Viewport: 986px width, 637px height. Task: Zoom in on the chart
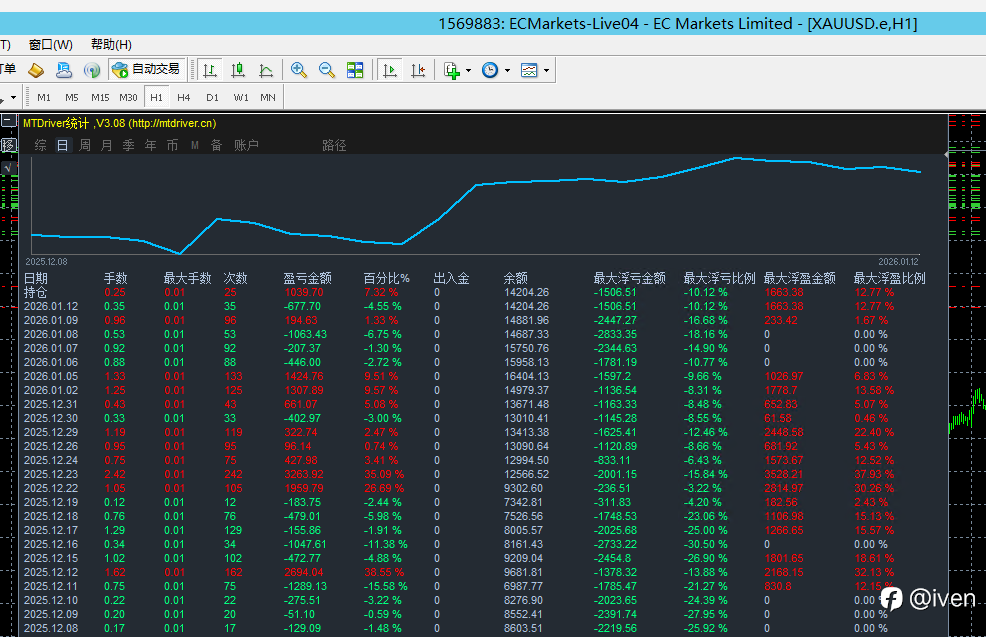coord(299,70)
